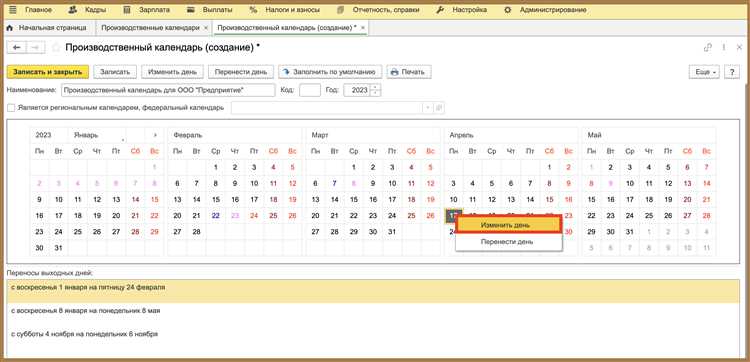
Task: Click Перенести день toolbar button
Action: [x=241, y=72]
